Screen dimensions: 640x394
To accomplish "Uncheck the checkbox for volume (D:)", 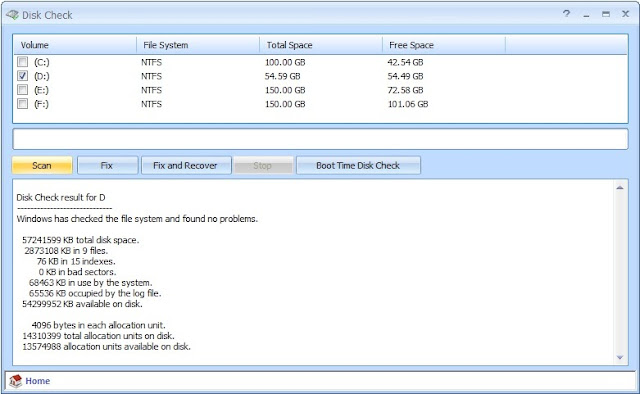I will coord(22,76).
